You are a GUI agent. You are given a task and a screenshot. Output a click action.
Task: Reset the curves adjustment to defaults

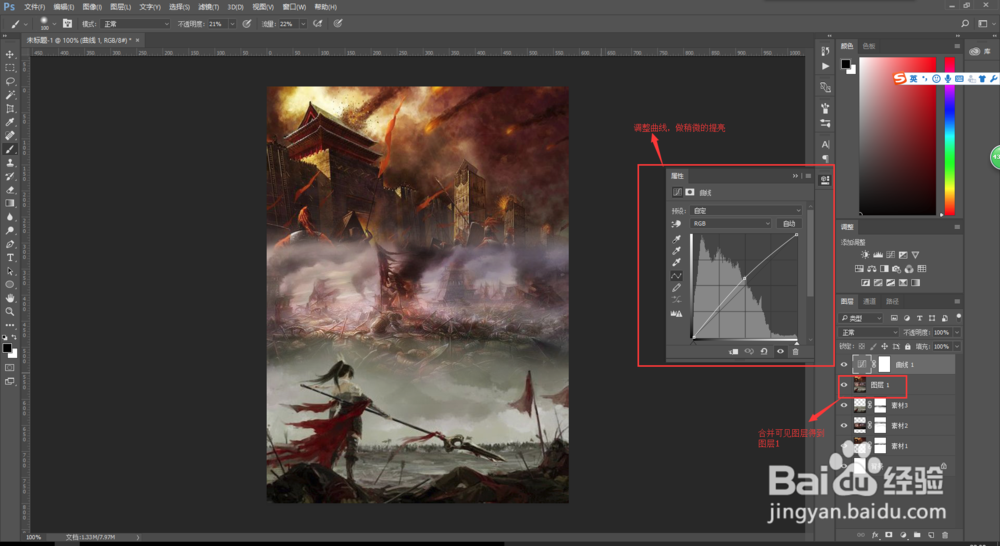(x=764, y=351)
